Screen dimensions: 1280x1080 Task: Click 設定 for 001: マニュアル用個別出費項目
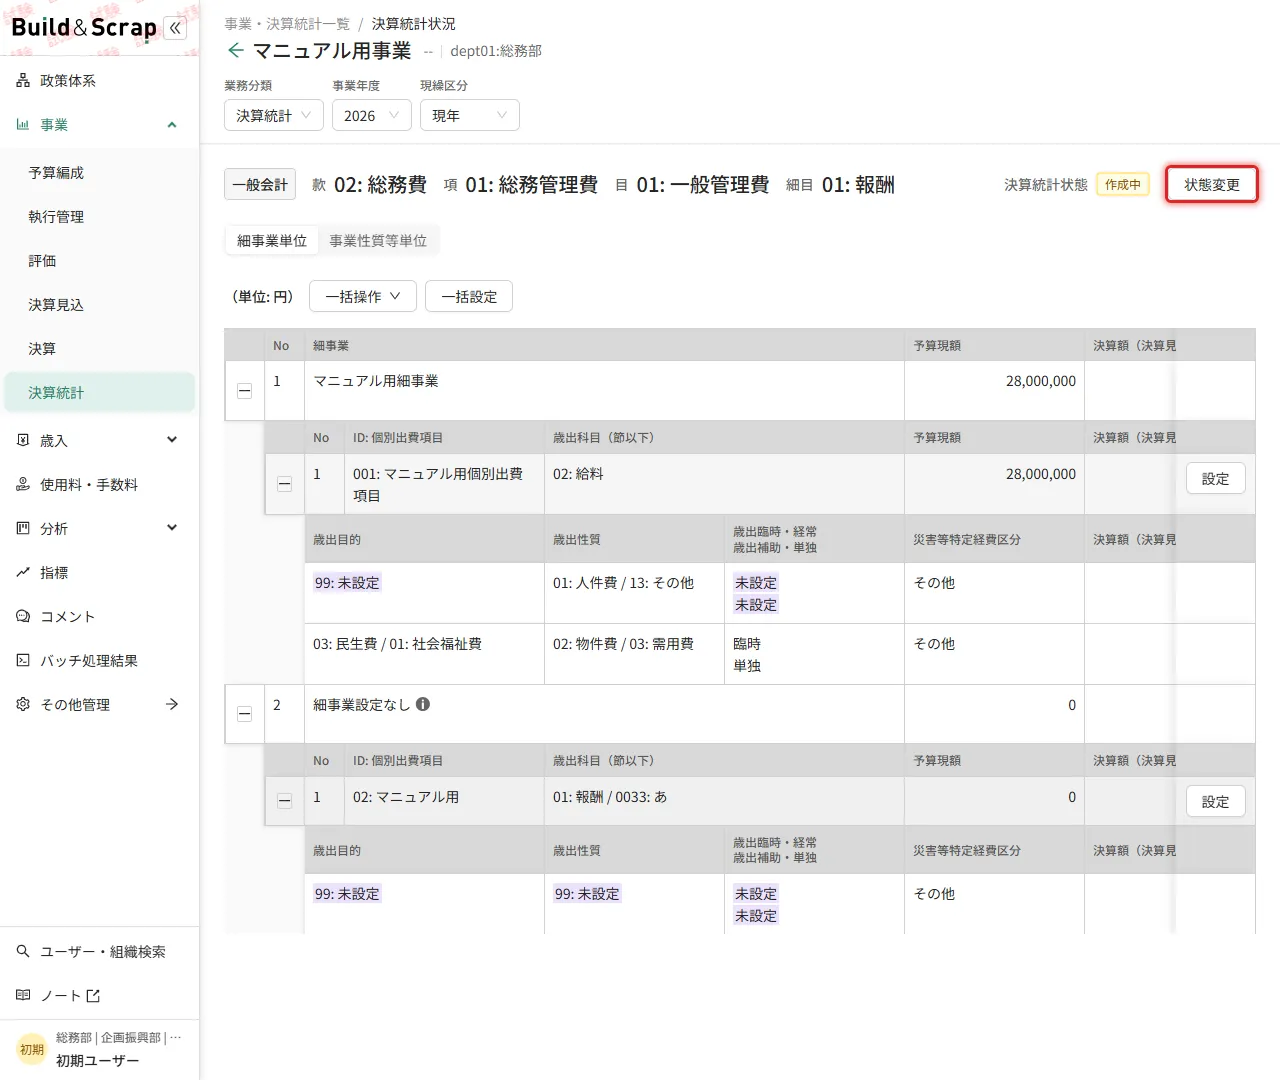coord(1216,479)
